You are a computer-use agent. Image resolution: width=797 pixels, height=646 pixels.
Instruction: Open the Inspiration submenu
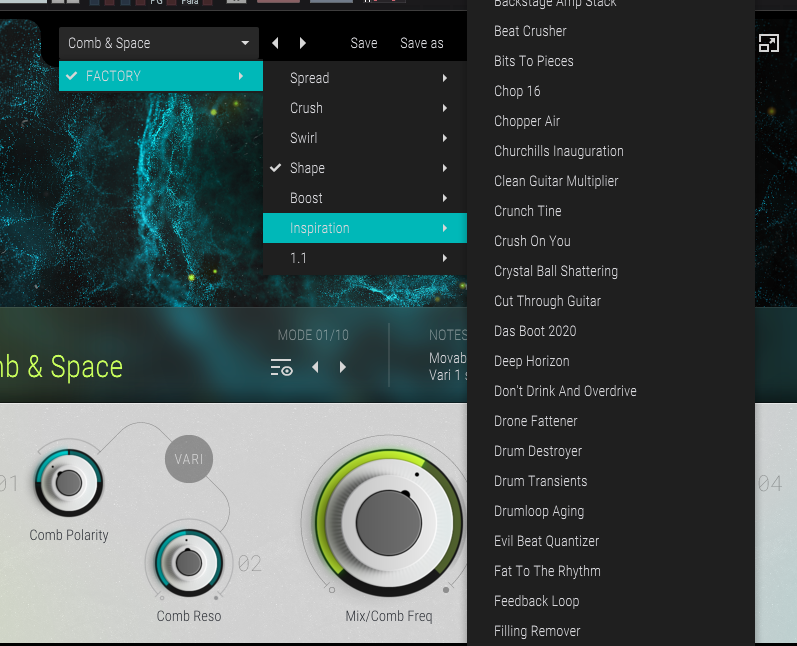pyautogui.click(x=365, y=228)
